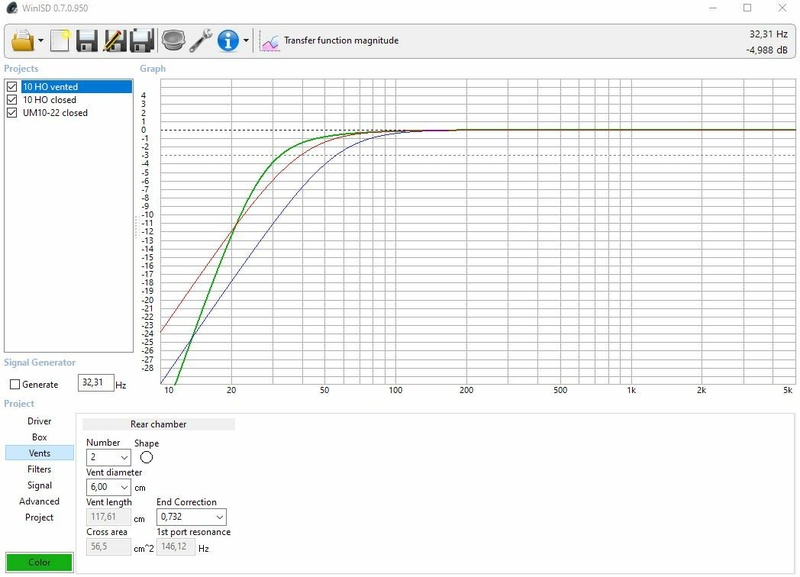Create a new project with blank page icon
The height and width of the screenshot is (577, 800).
pos(60,40)
